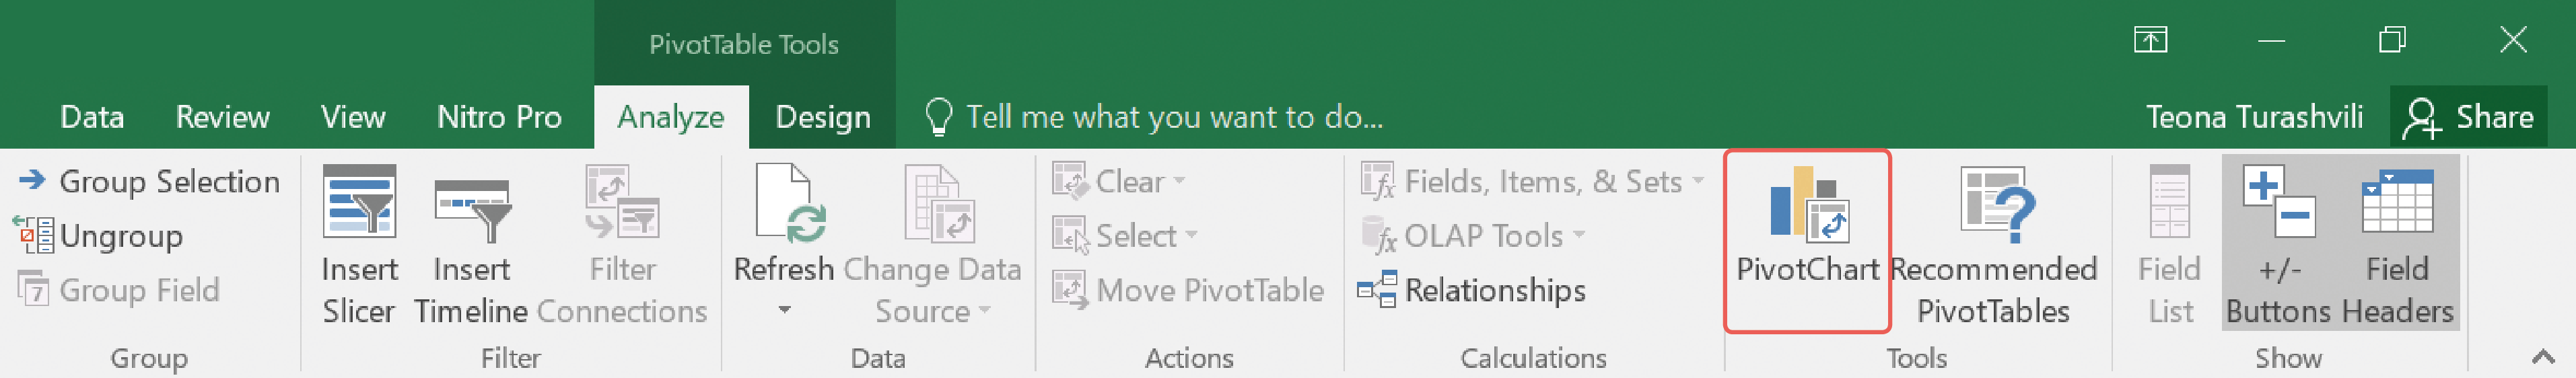The height and width of the screenshot is (378, 2576).
Task: Collapse the ribbon with the chevron
Action: click(2543, 356)
